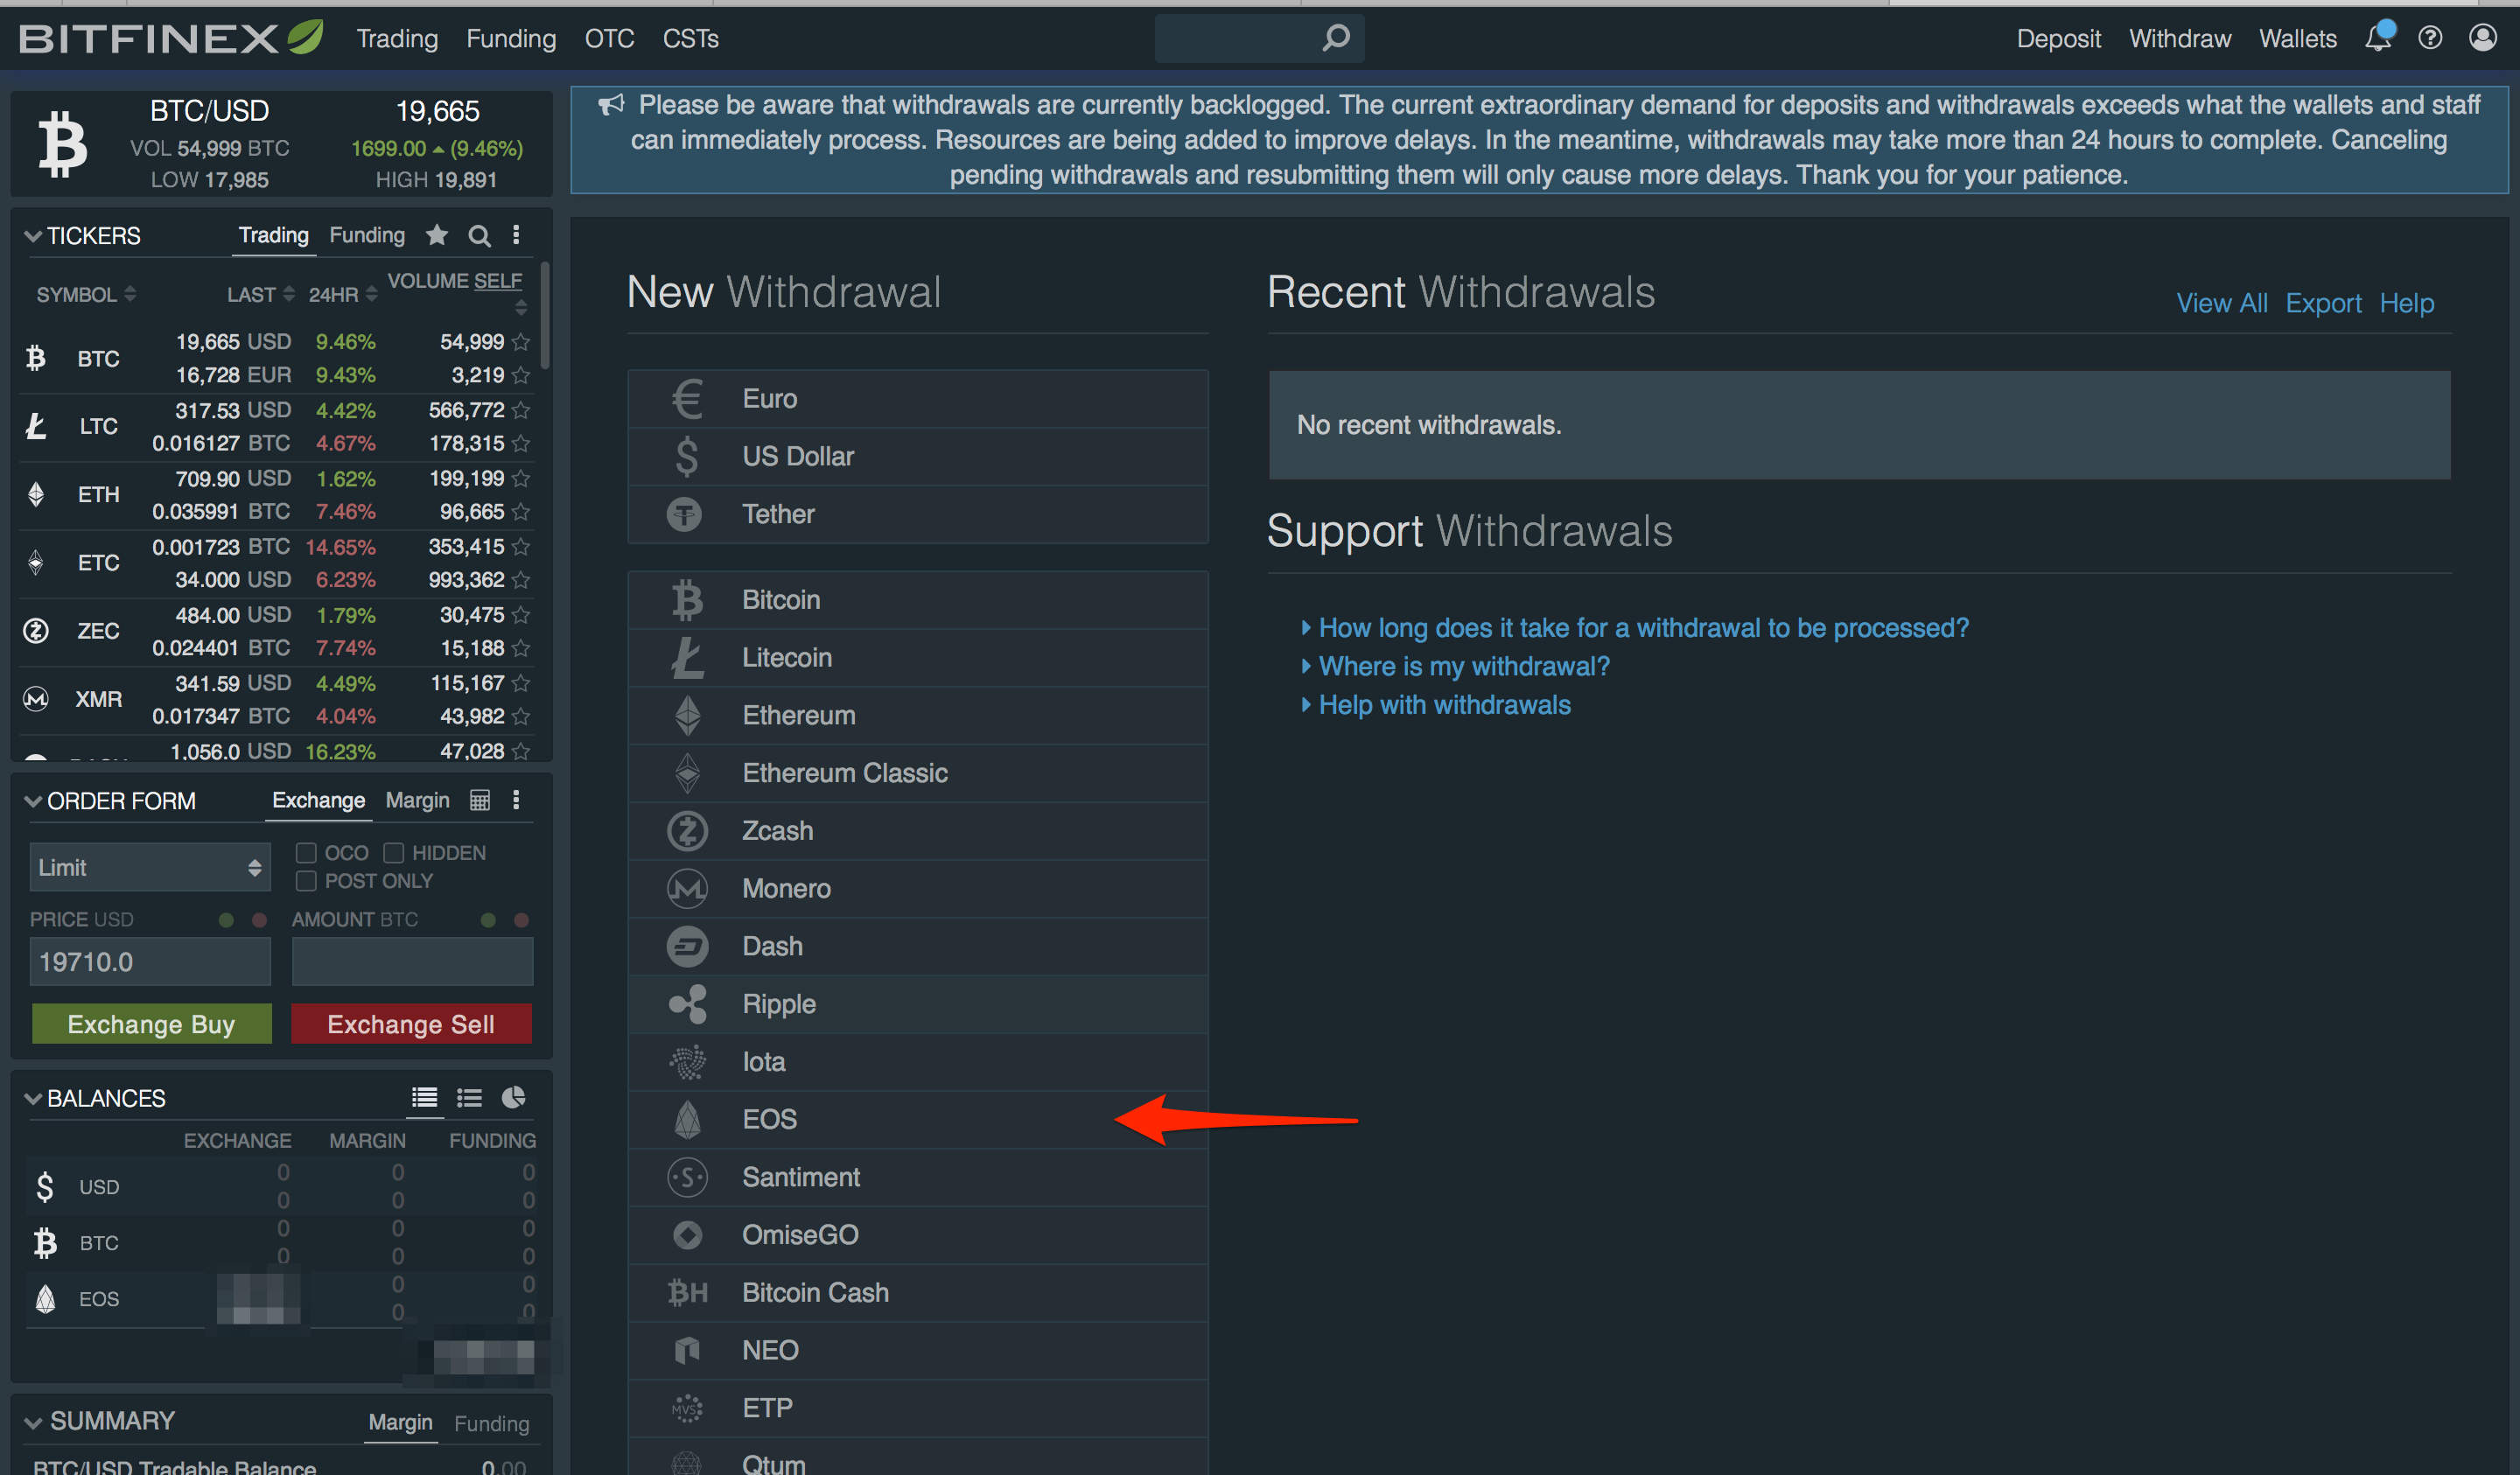Click the top search magnifier icon
Viewport: 2520px width, 1475px height.
(x=1336, y=38)
